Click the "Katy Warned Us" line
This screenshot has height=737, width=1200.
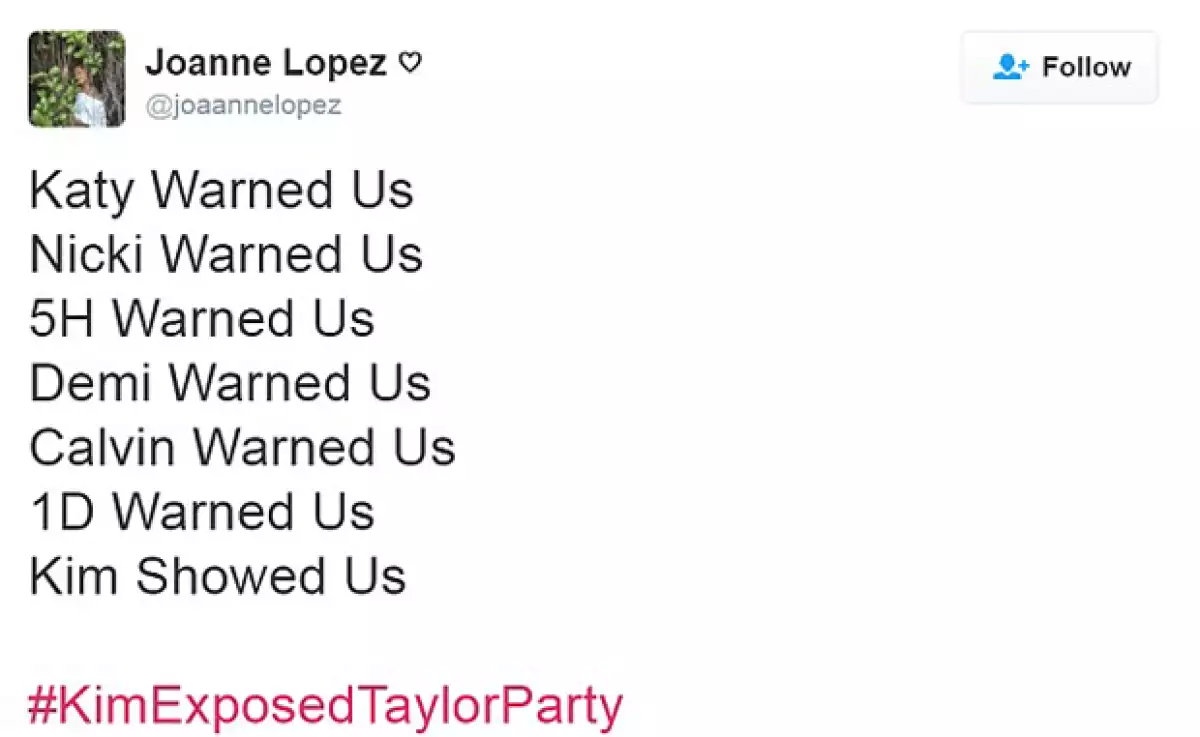tap(221, 190)
